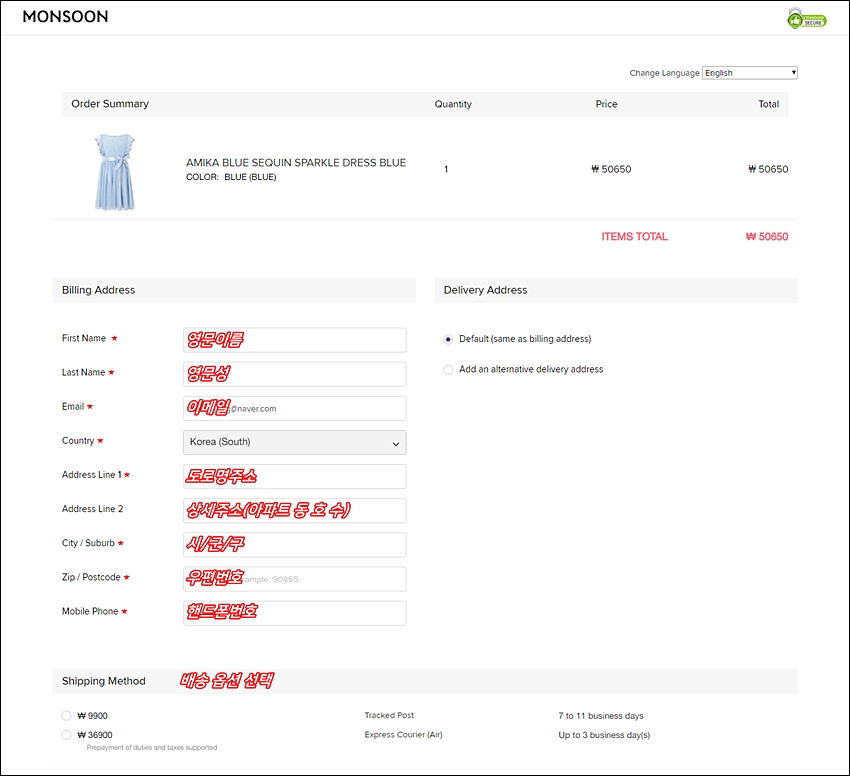Click the Prepayment of duties and taxes note
Image resolution: width=850 pixels, height=776 pixels.
152,747
